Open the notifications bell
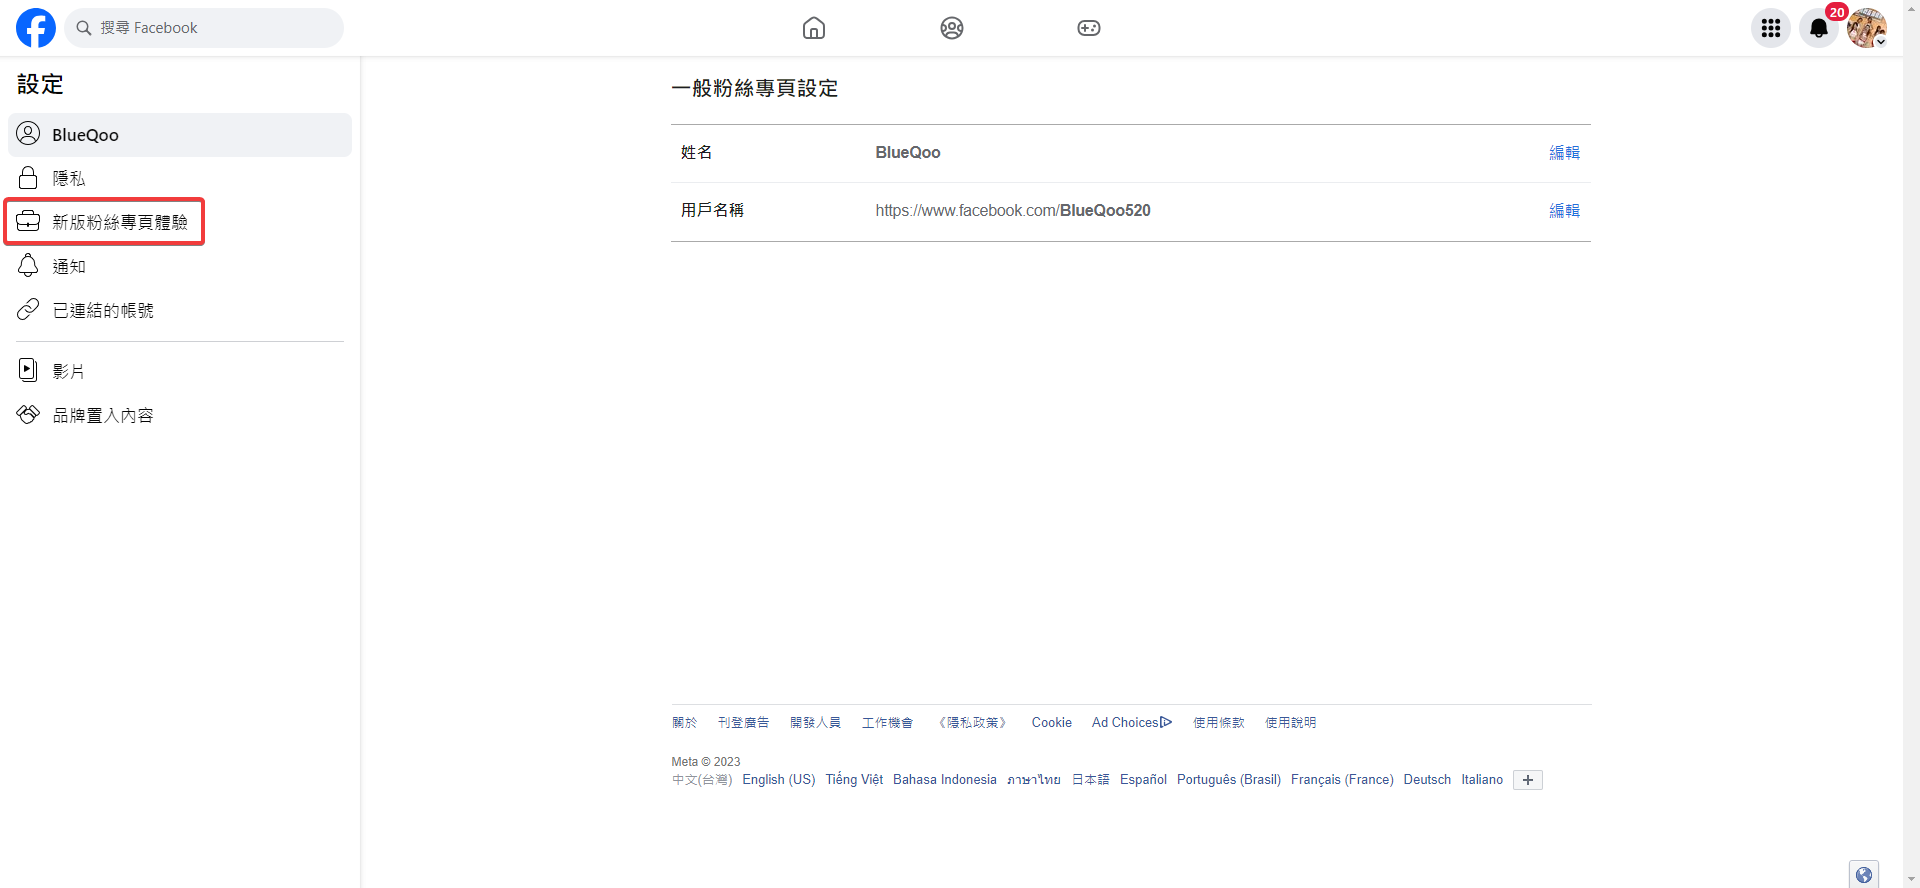This screenshot has width=1920, height=888. (1819, 28)
